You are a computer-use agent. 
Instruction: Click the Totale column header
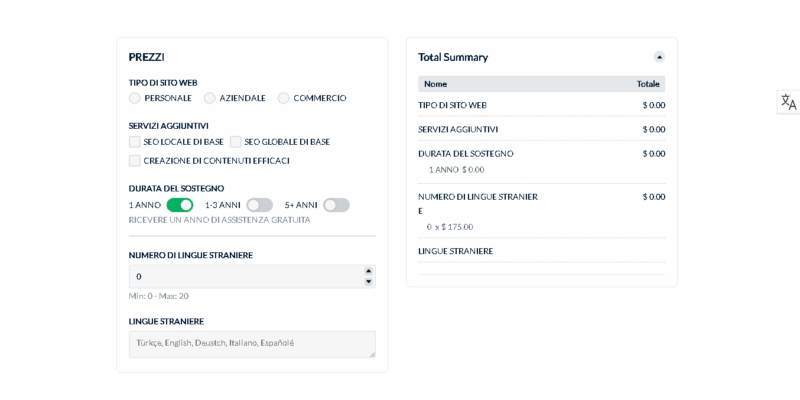click(648, 84)
